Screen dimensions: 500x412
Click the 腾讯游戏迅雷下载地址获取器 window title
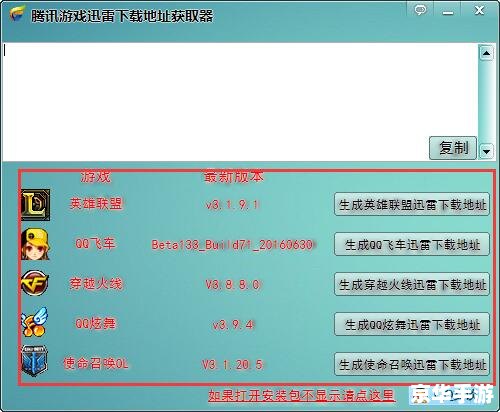[122, 16]
